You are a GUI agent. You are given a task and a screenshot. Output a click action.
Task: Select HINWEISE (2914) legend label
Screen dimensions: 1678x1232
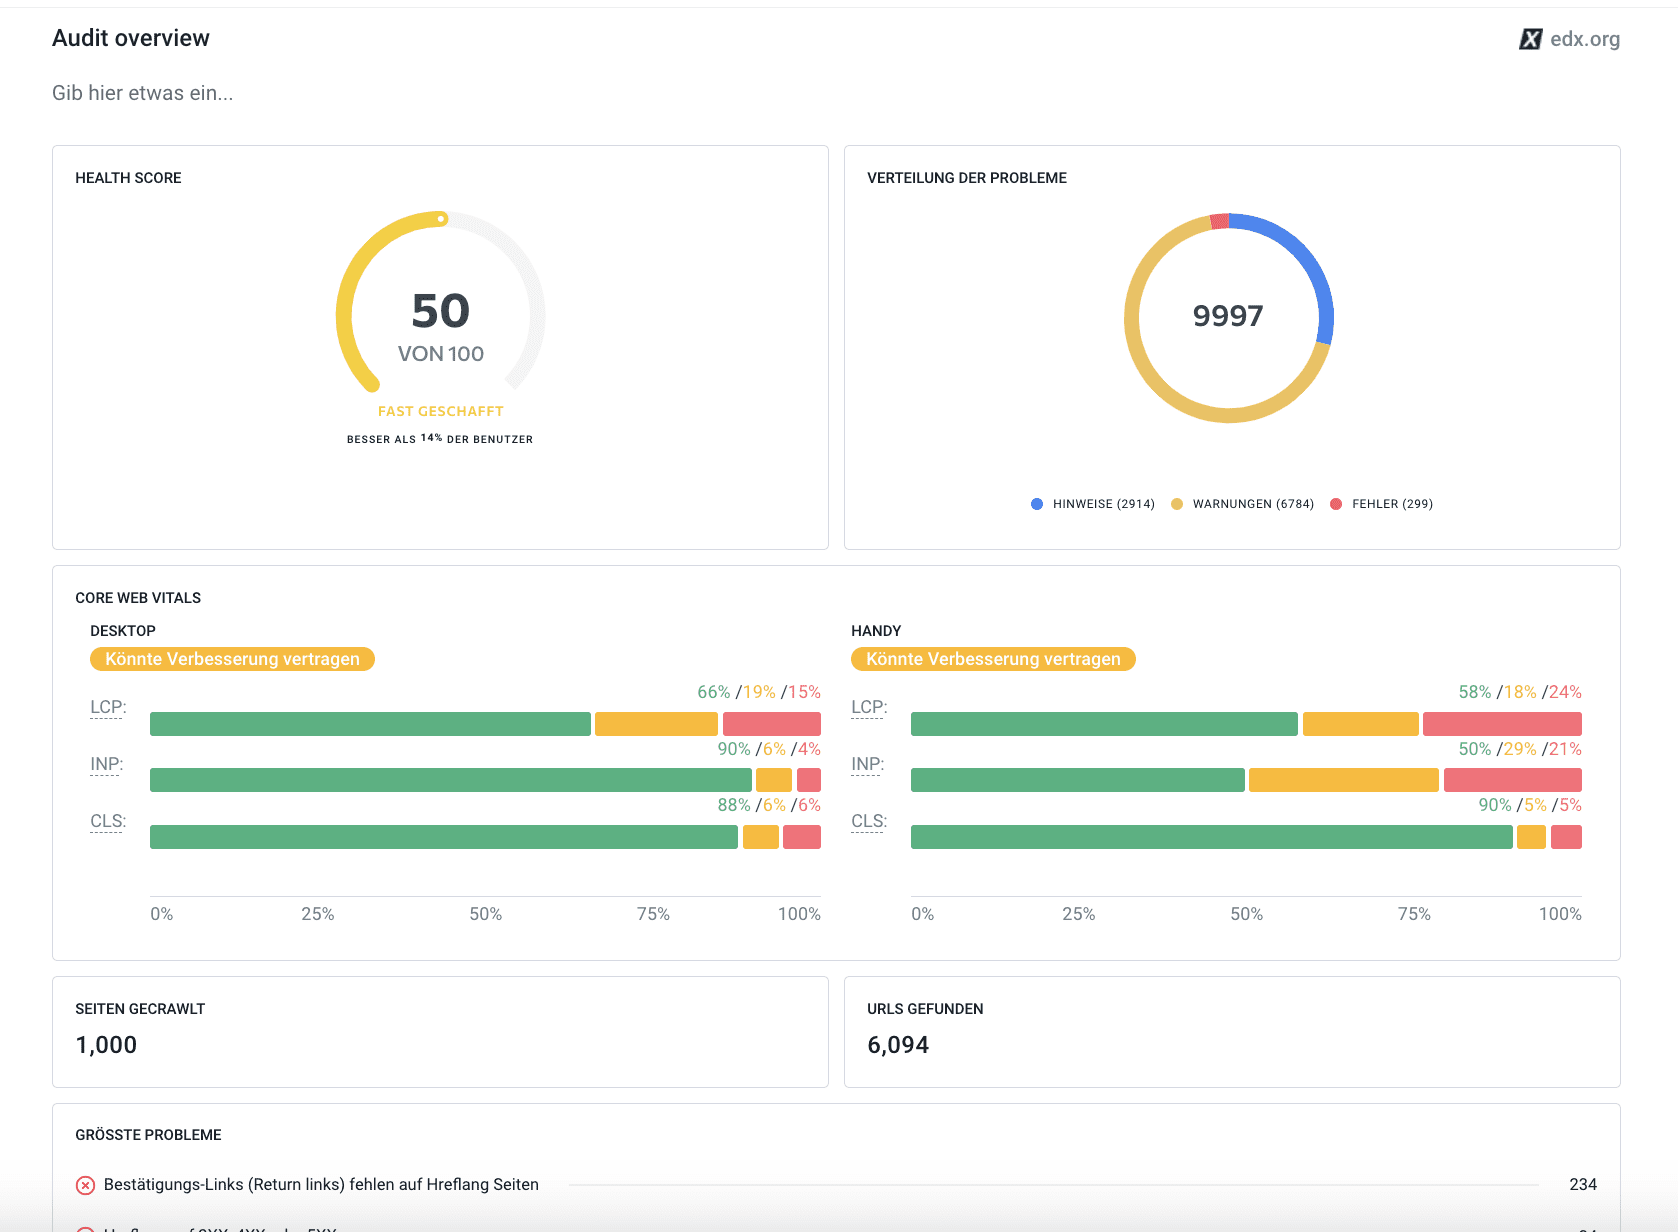point(1104,504)
